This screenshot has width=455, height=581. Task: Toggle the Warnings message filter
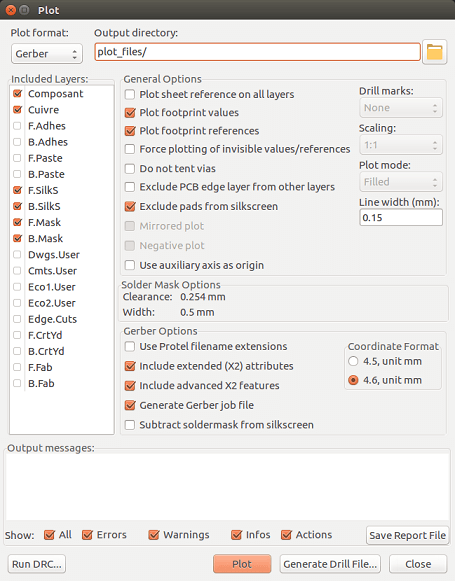click(153, 535)
